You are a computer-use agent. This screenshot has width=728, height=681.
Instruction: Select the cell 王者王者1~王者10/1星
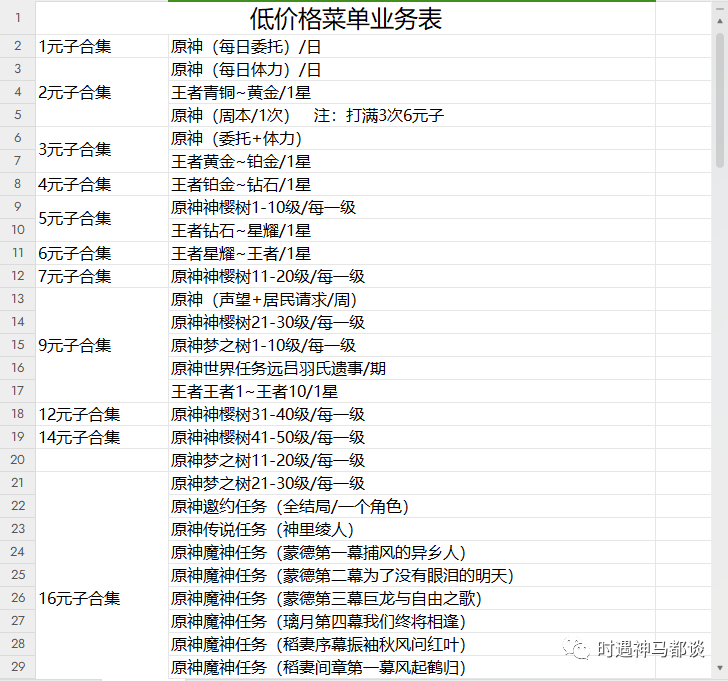(x=411, y=391)
